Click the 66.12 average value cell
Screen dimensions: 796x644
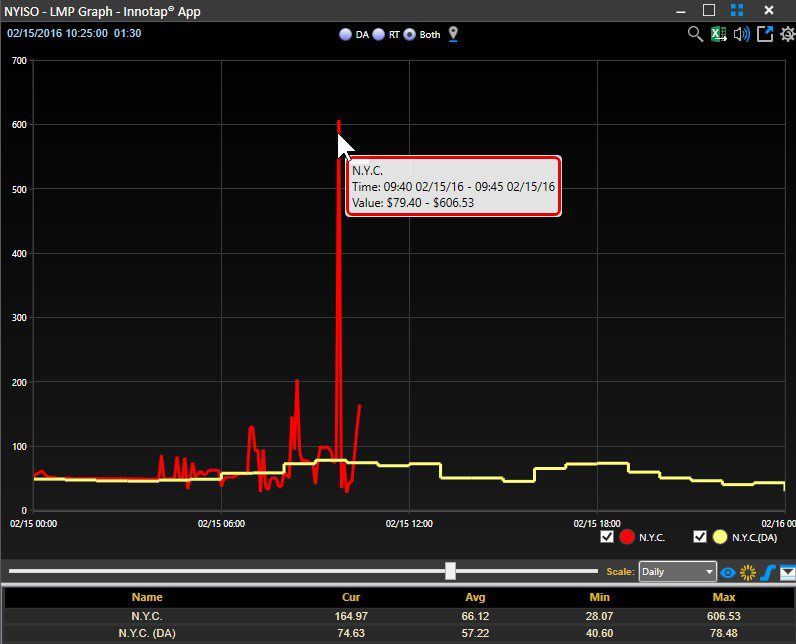tap(475, 616)
